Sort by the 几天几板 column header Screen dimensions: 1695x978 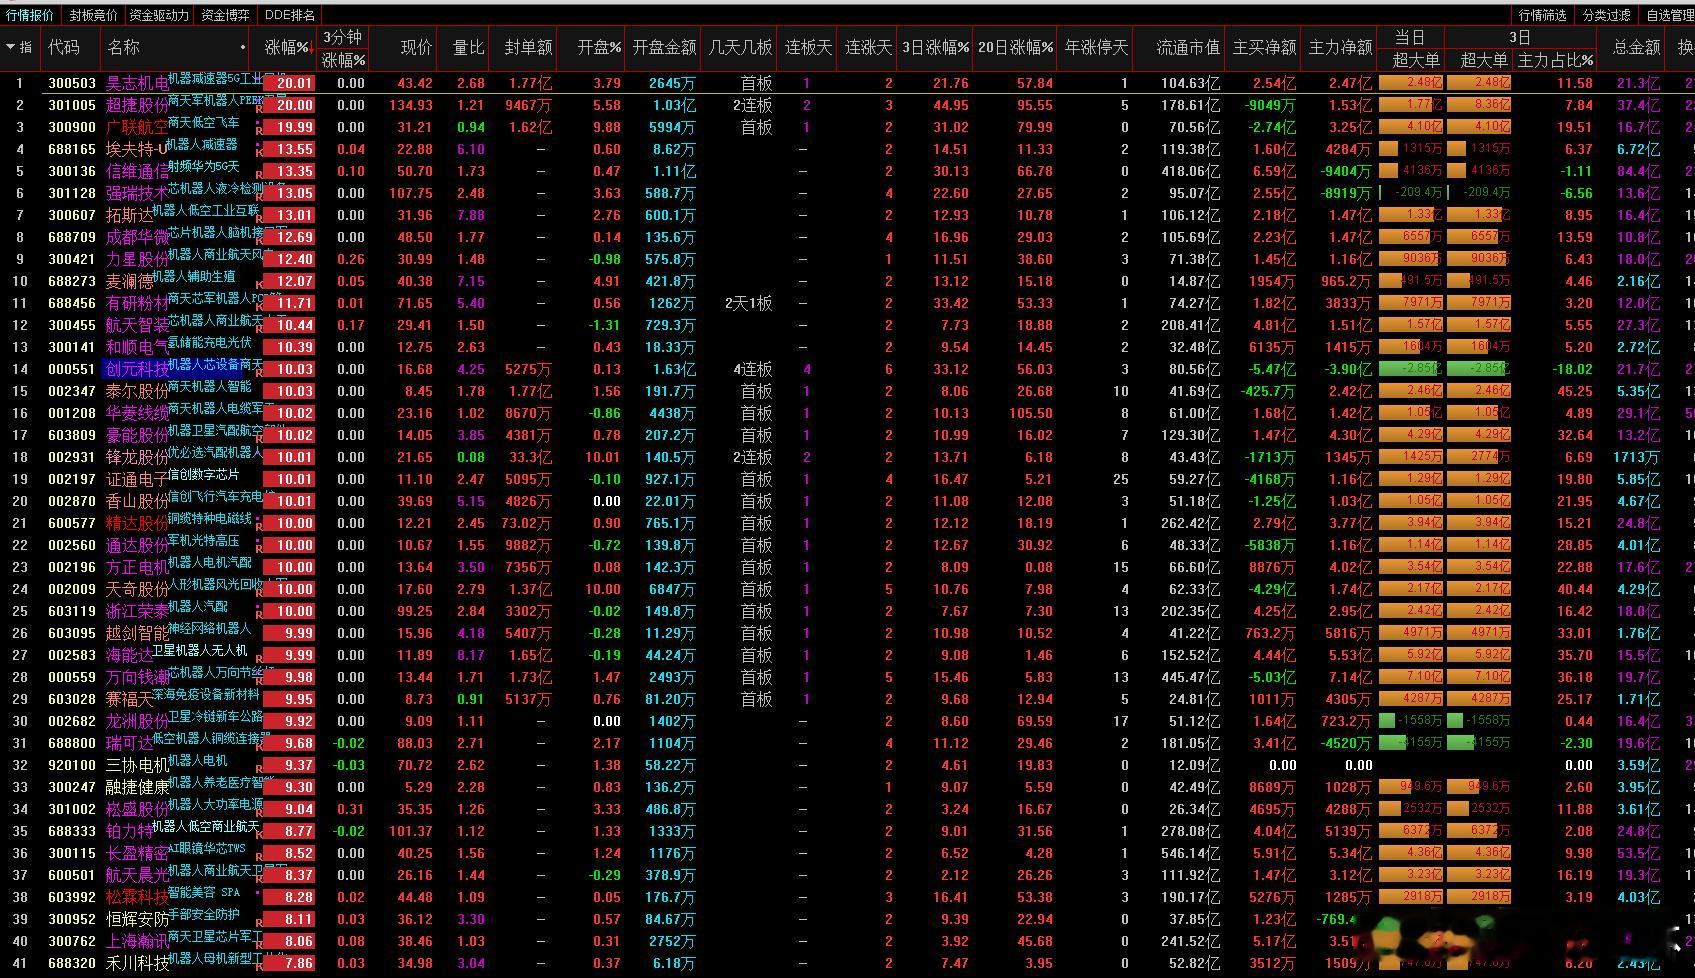click(740, 48)
